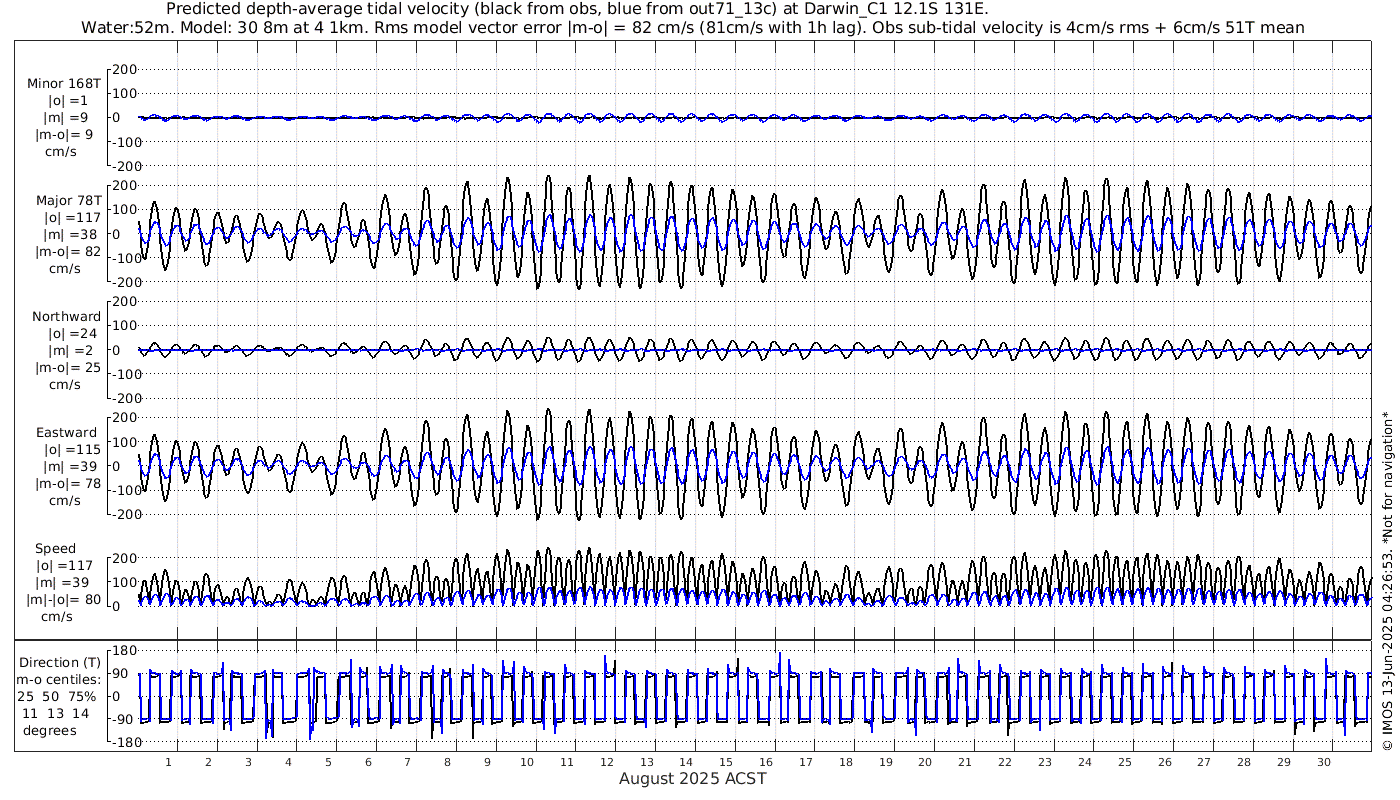Click the 'Minor 168T' panel label
Screen dimensions: 1400x800
point(64,84)
